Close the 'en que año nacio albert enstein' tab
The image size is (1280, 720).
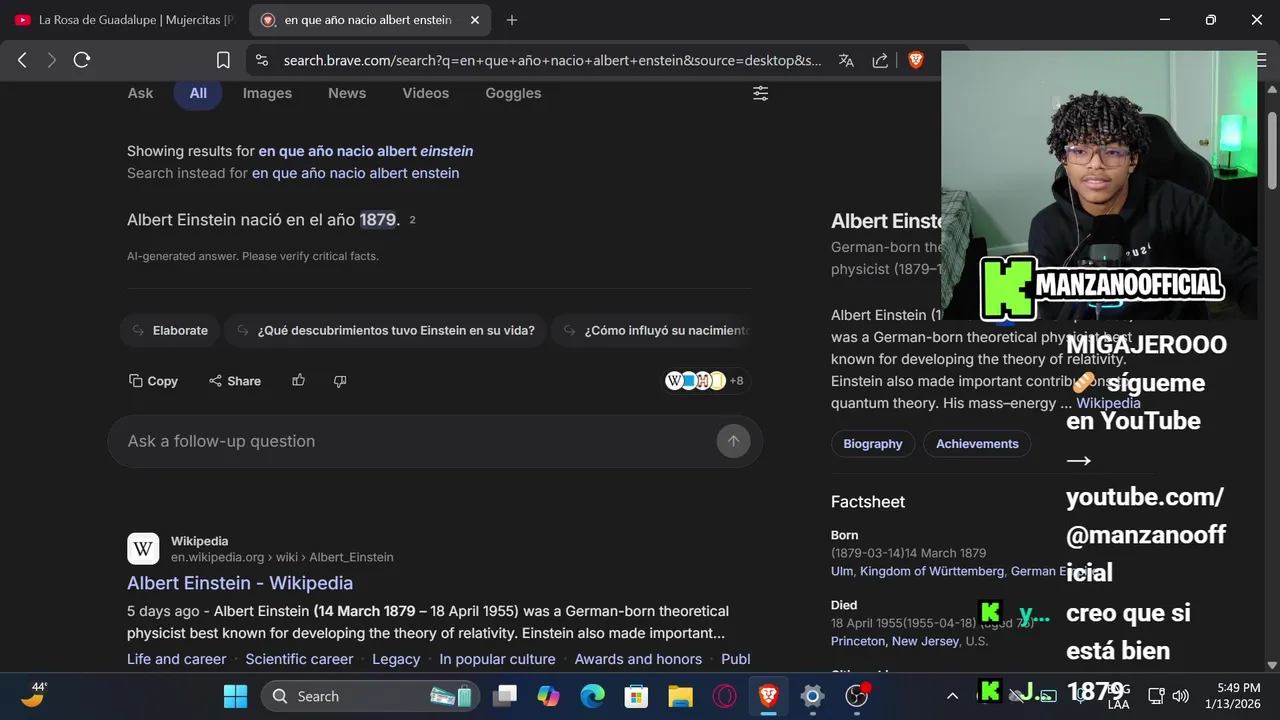(x=475, y=20)
